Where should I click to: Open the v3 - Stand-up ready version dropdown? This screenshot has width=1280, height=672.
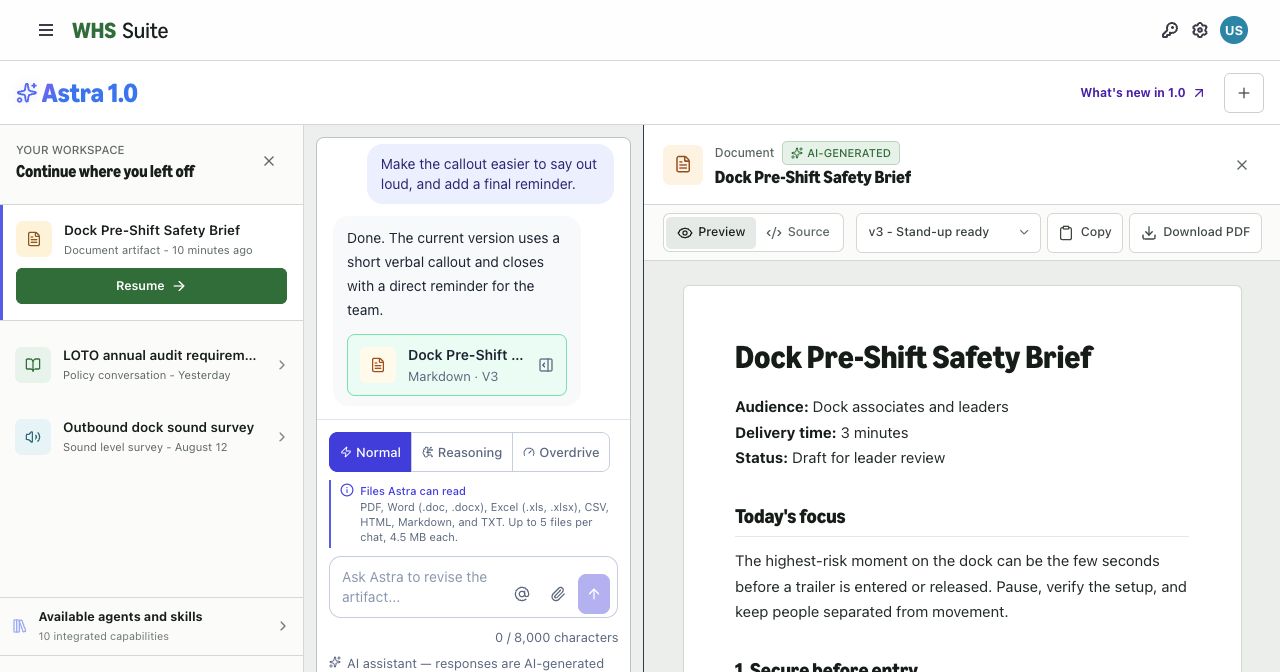[948, 232]
